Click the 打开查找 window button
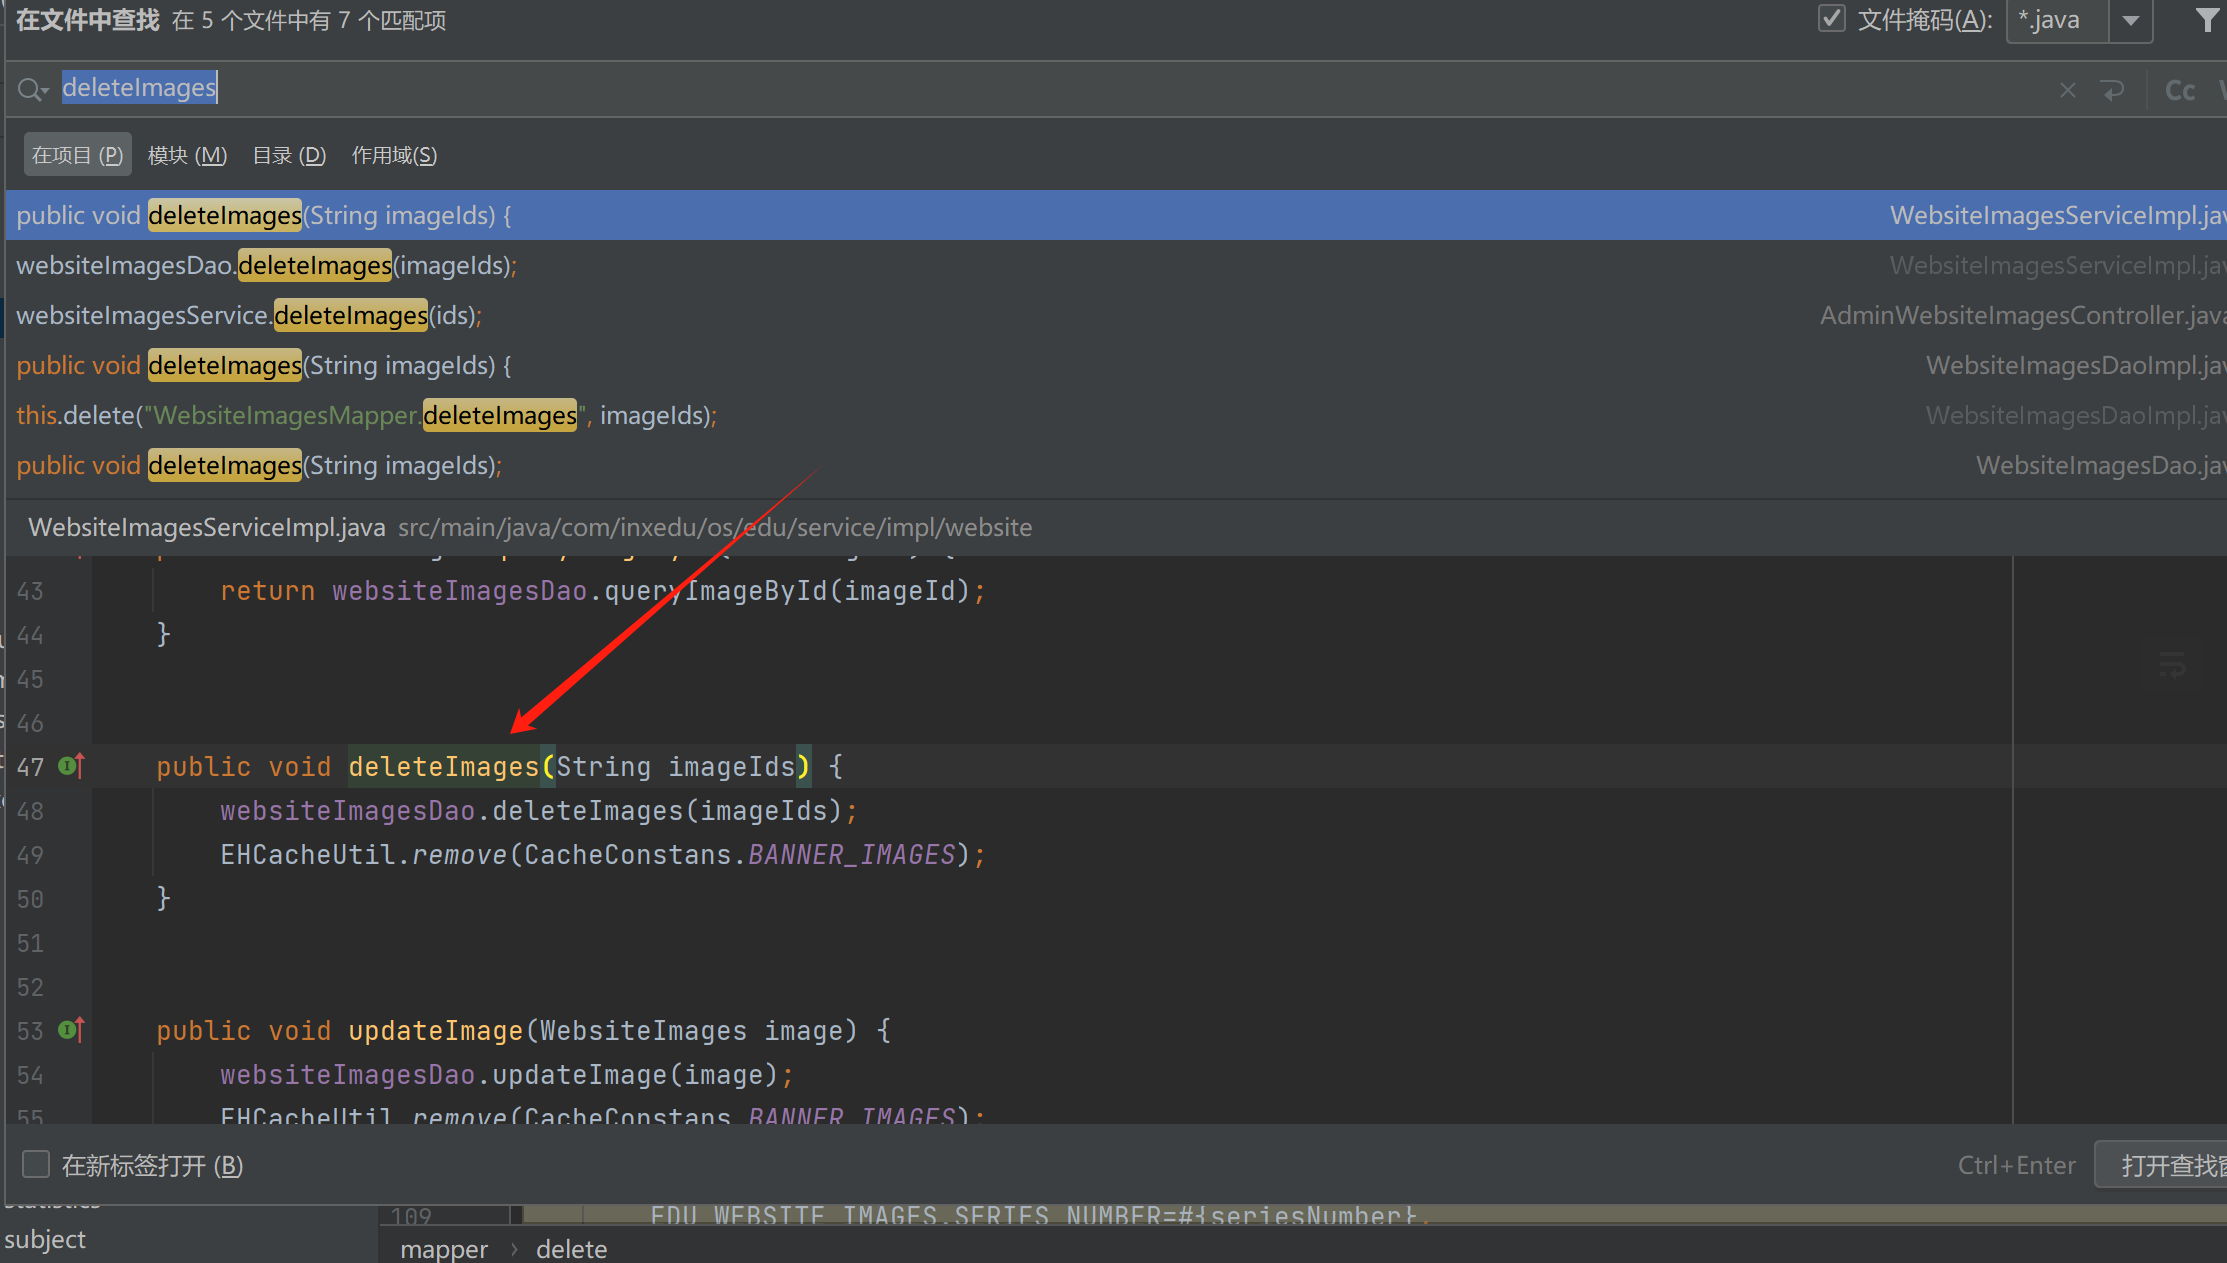This screenshot has height=1263, width=2227. (2162, 1165)
